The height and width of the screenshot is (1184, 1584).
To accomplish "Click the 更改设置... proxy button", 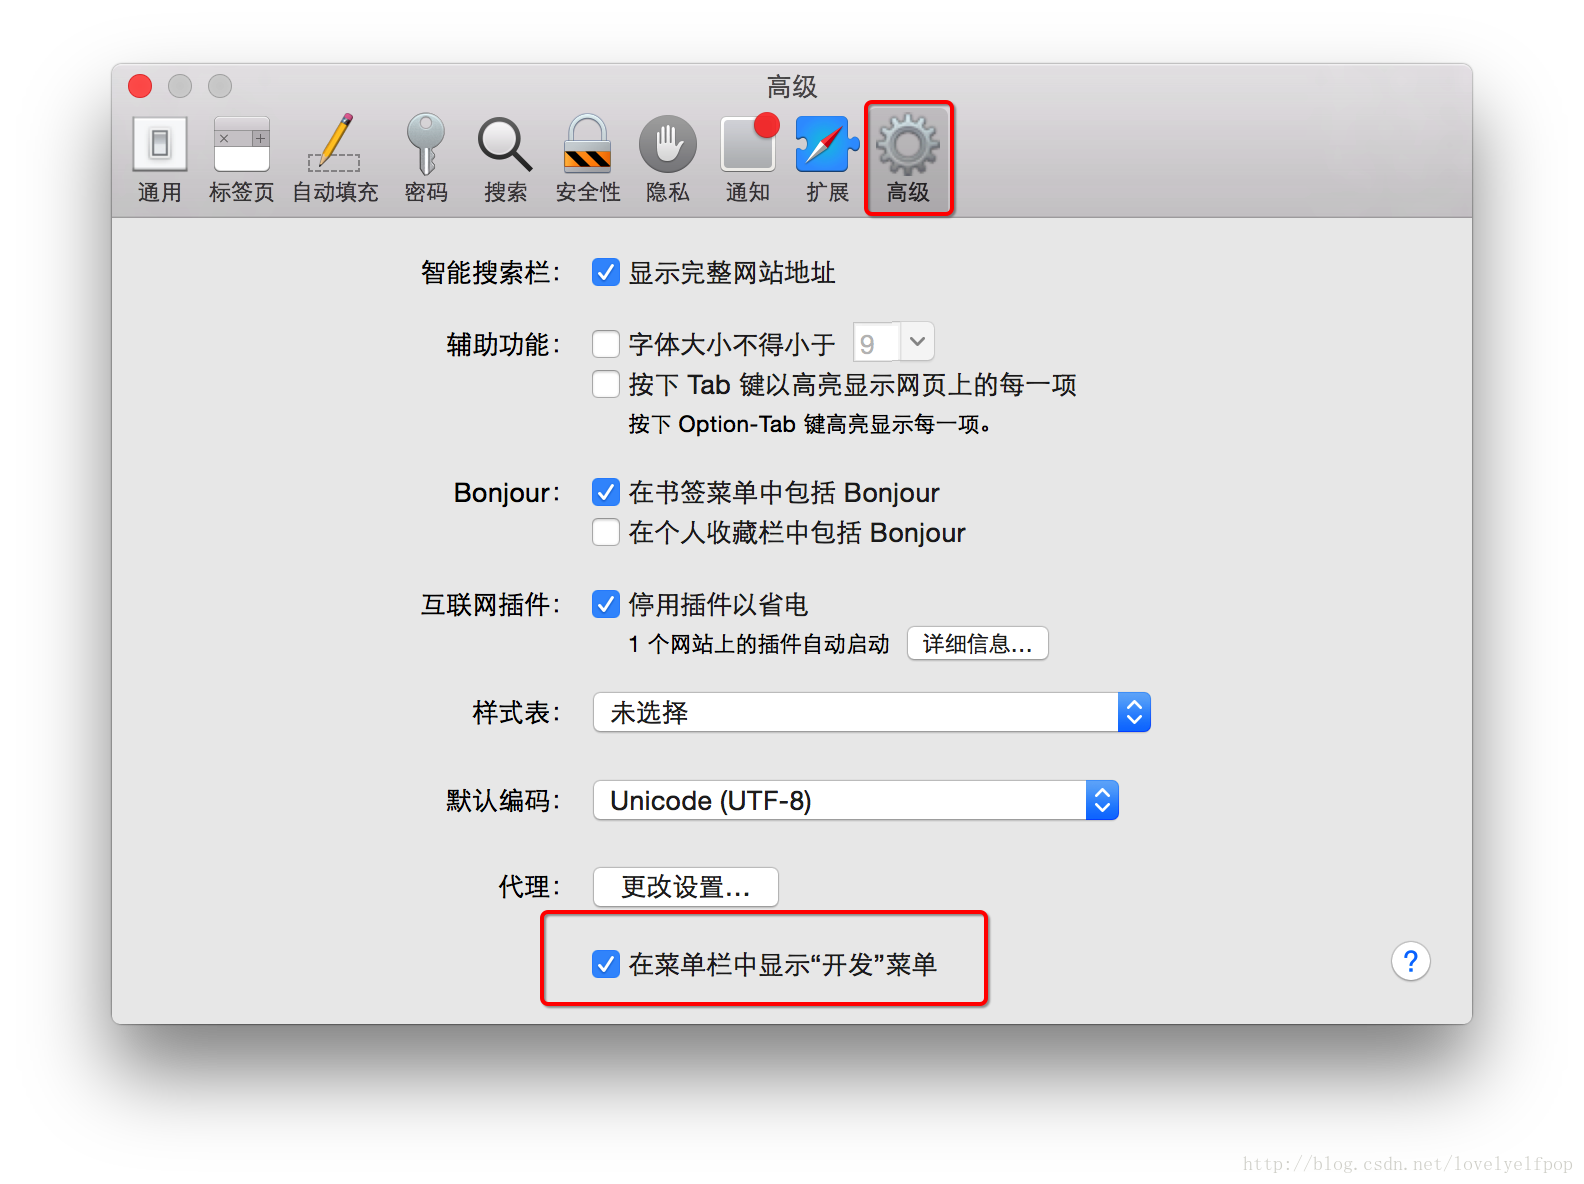I will 686,887.
